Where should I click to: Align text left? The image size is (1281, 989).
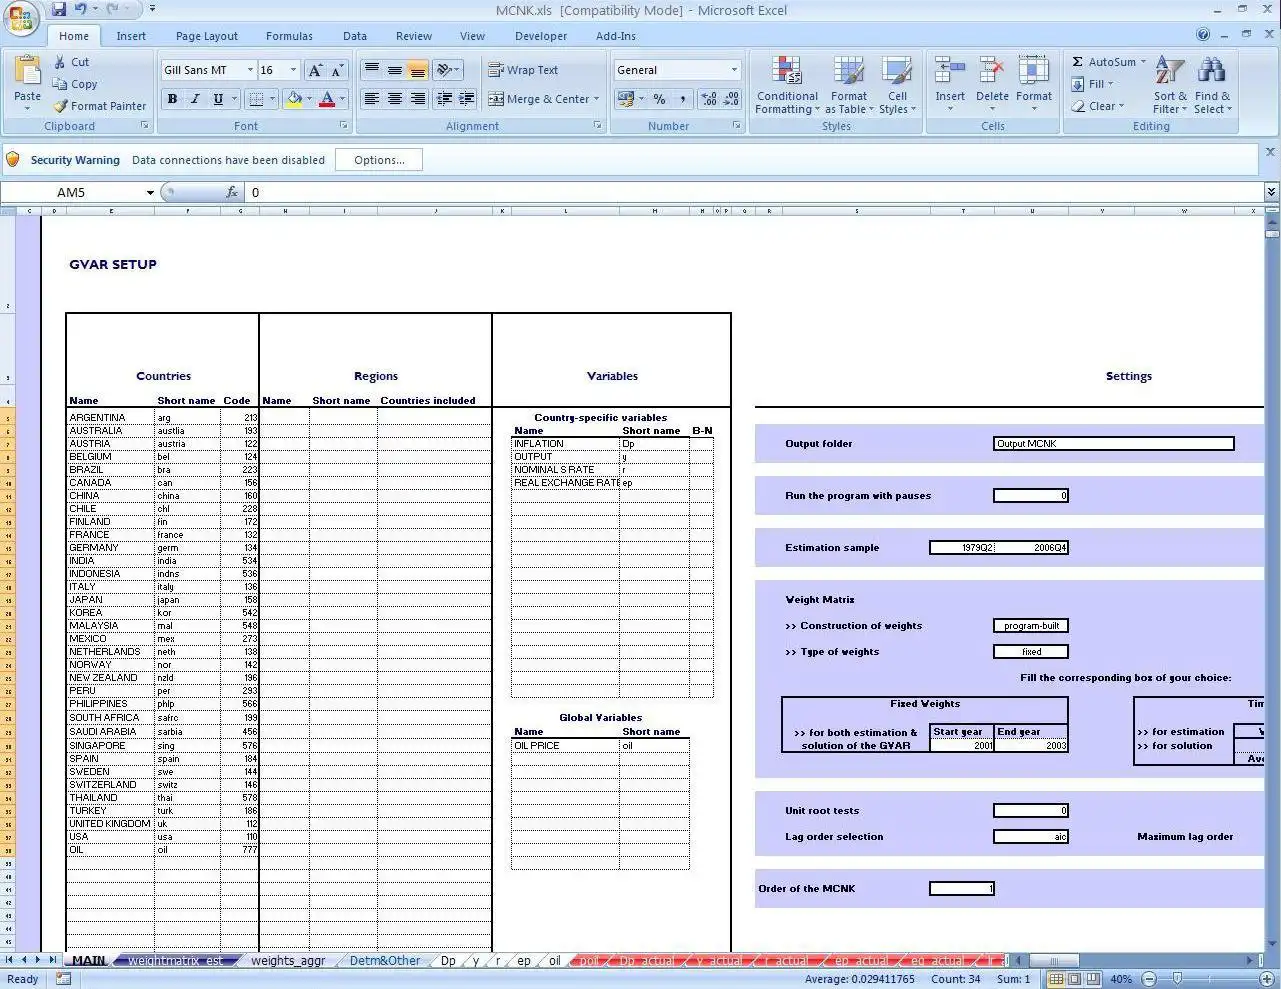click(371, 99)
